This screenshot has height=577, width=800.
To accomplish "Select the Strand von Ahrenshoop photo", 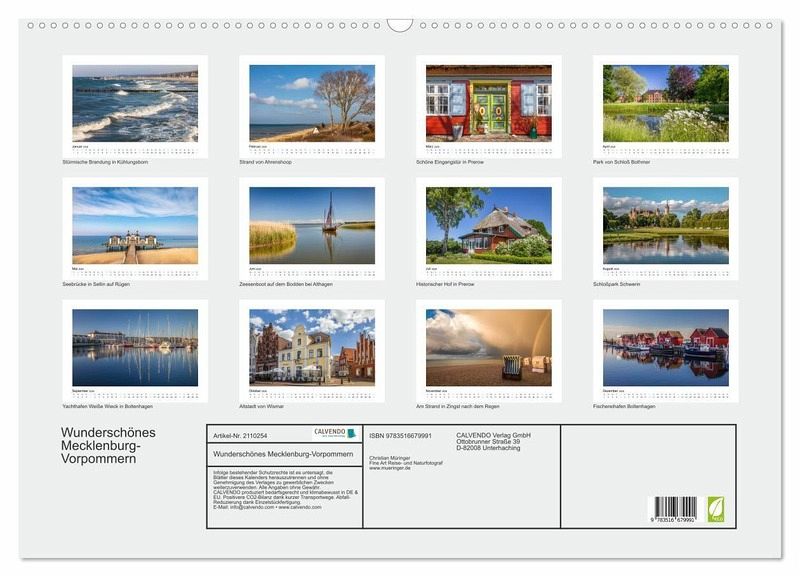I will (312, 104).
